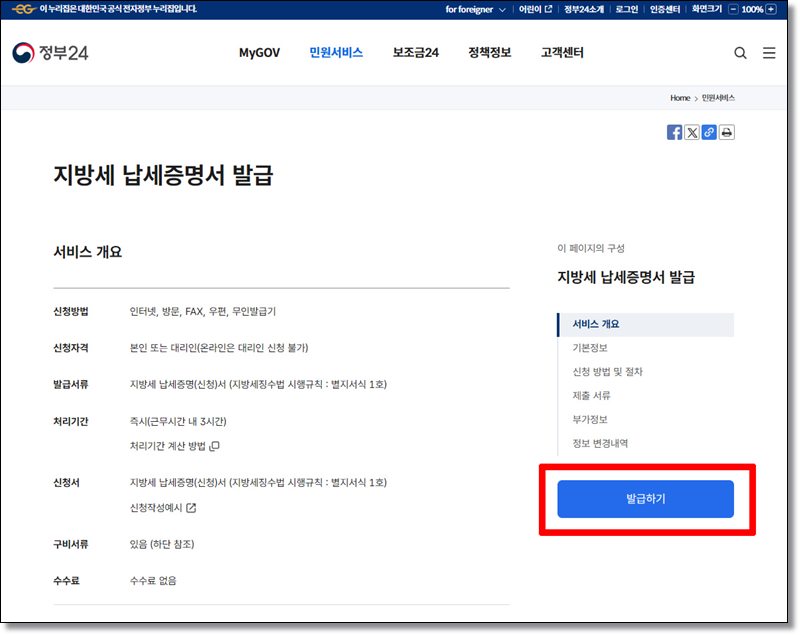
Task: Open the 어린이 external link
Action: (535, 9)
